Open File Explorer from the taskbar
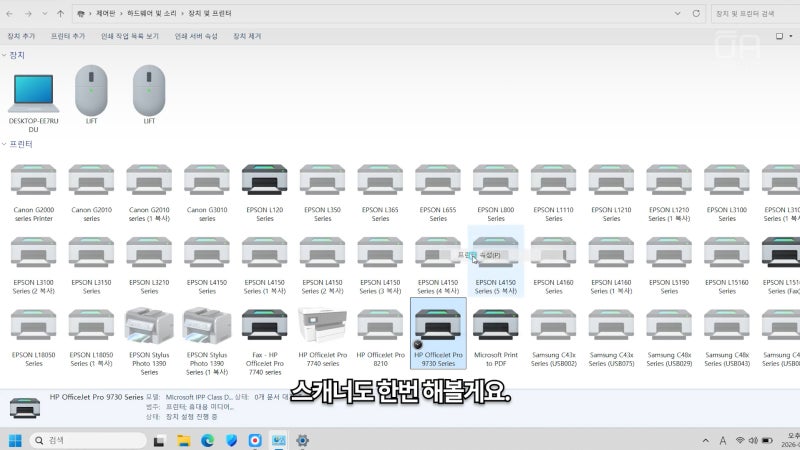The height and width of the screenshot is (450, 800). point(184,440)
